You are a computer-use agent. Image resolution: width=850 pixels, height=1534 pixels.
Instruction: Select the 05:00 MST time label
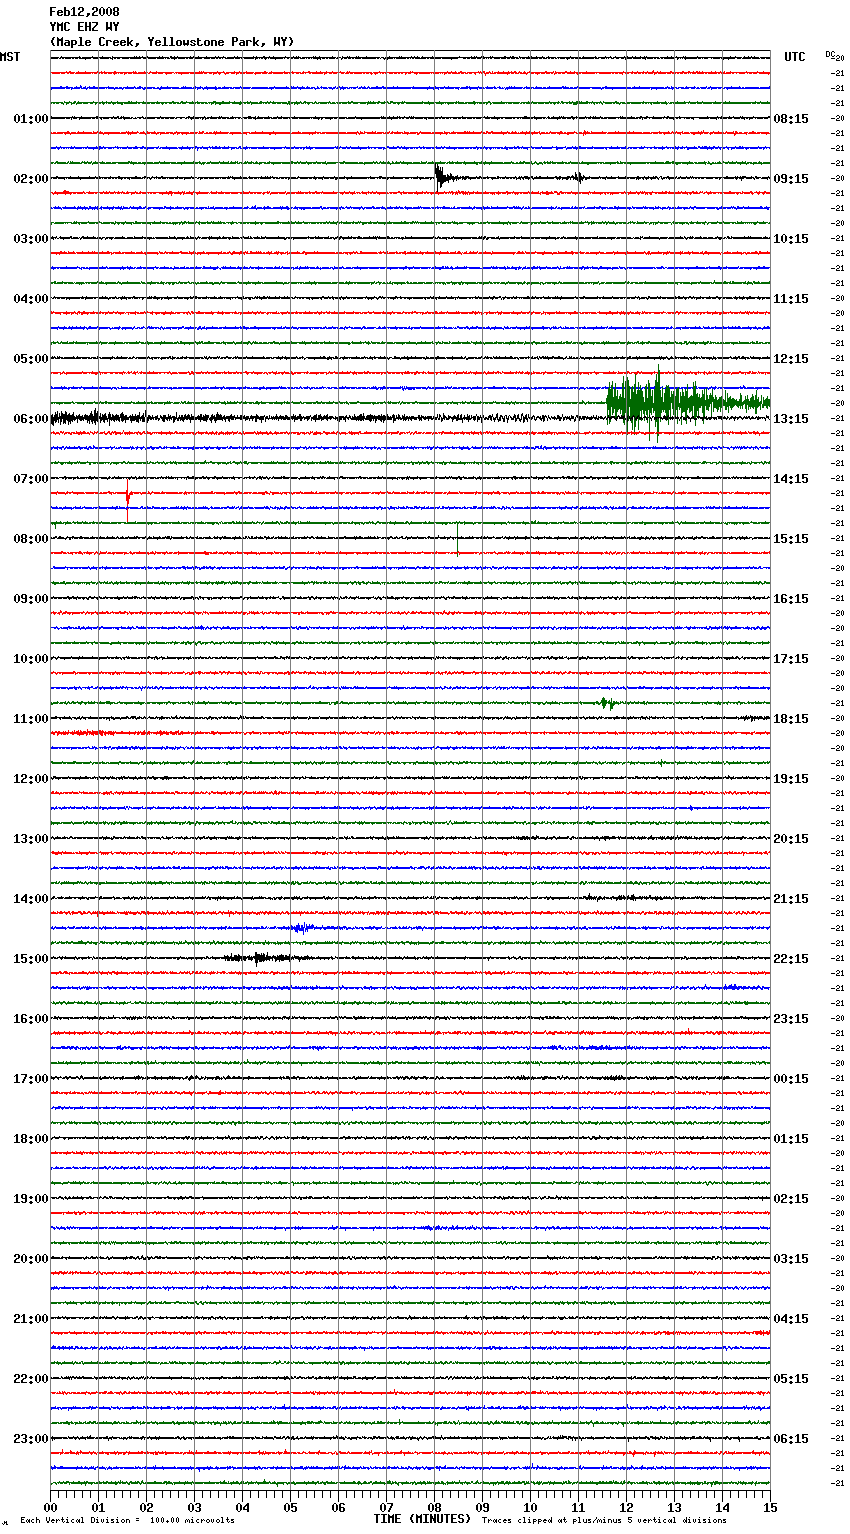[x=31, y=359]
